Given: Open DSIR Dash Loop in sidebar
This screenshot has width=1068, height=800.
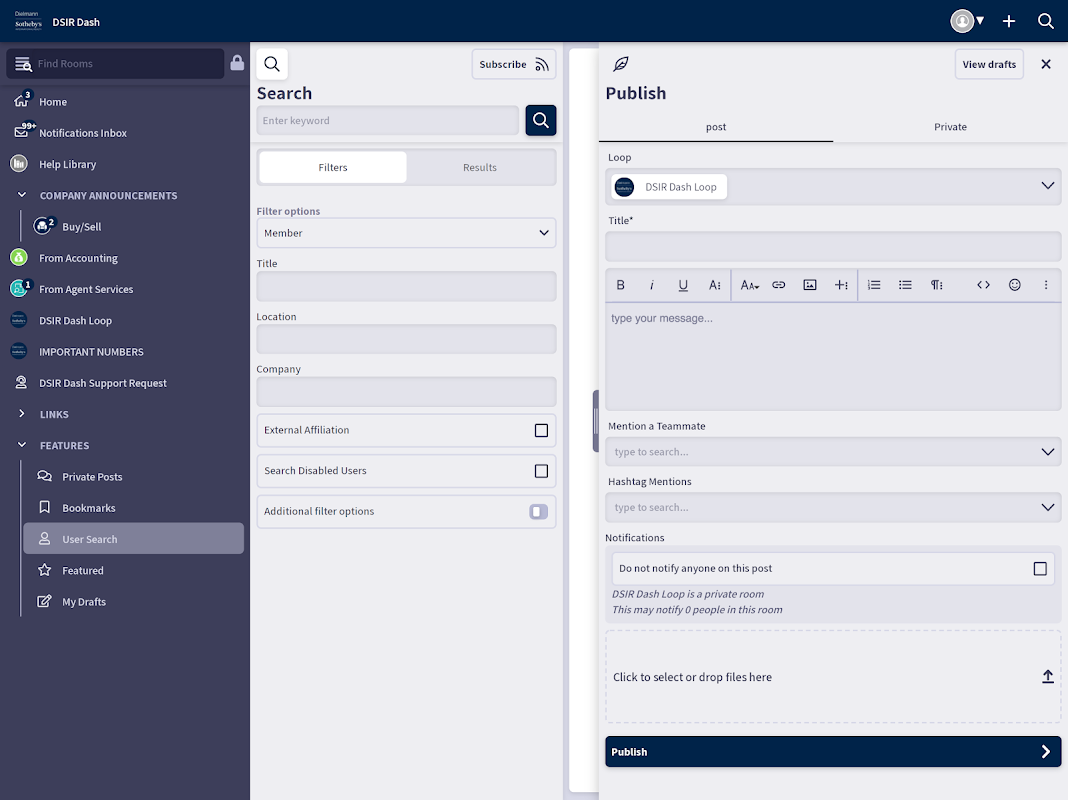Looking at the screenshot, I should pos(76,321).
